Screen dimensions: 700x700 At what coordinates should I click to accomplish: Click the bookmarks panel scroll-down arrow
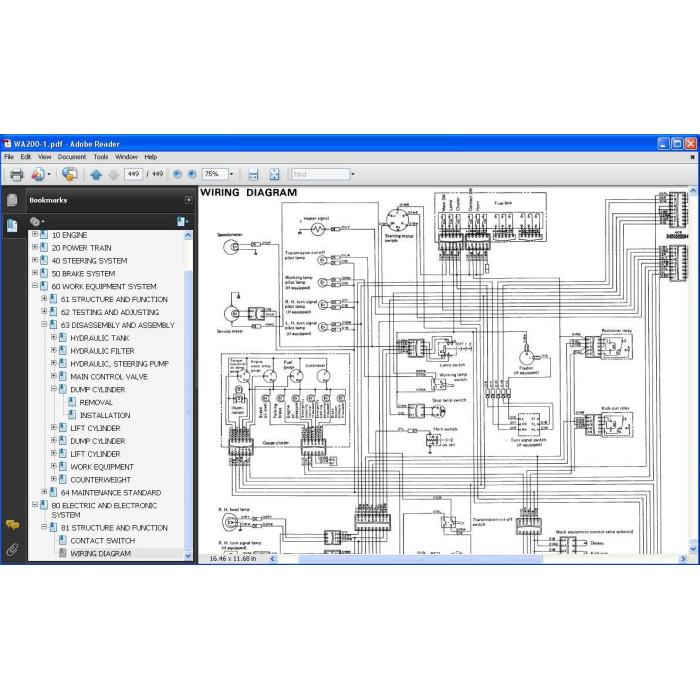click(188, 556)
